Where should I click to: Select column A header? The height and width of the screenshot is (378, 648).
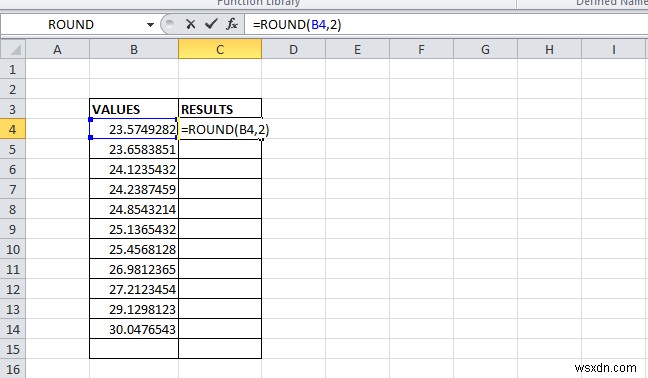(57, 50)
